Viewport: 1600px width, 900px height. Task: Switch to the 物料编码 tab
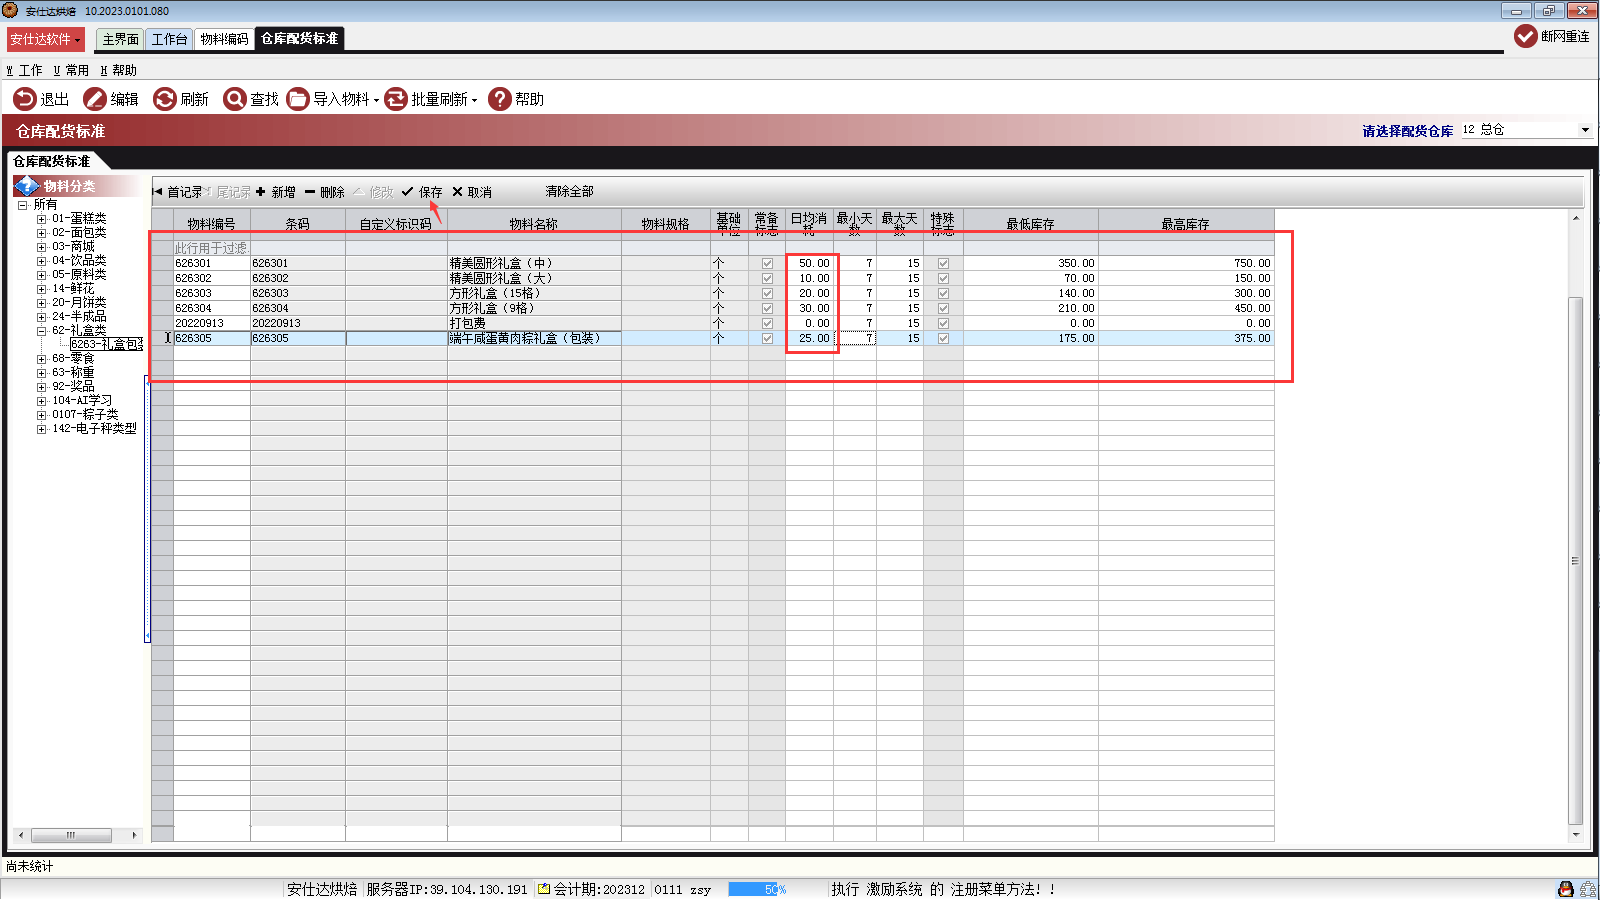pyautogui.click(x=224, y=39)
